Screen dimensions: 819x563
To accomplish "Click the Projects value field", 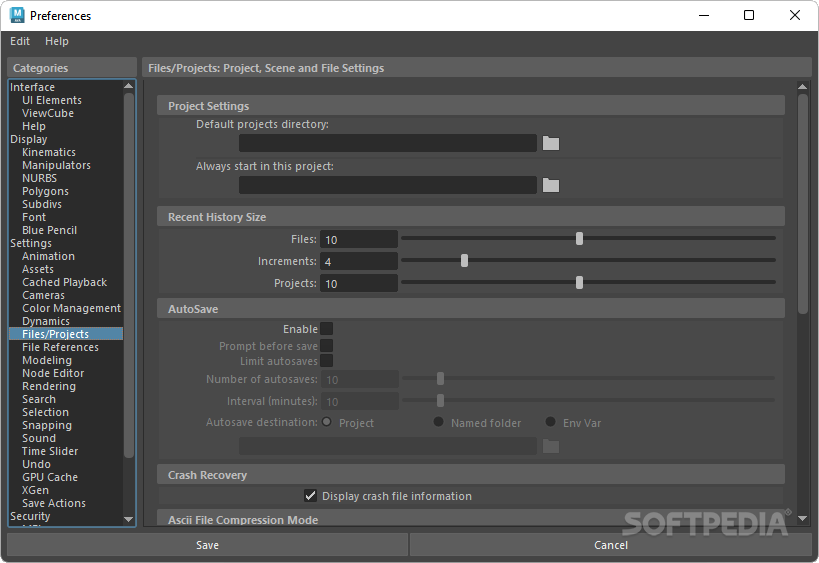I will pyautogui.click(x=359, y=283).
